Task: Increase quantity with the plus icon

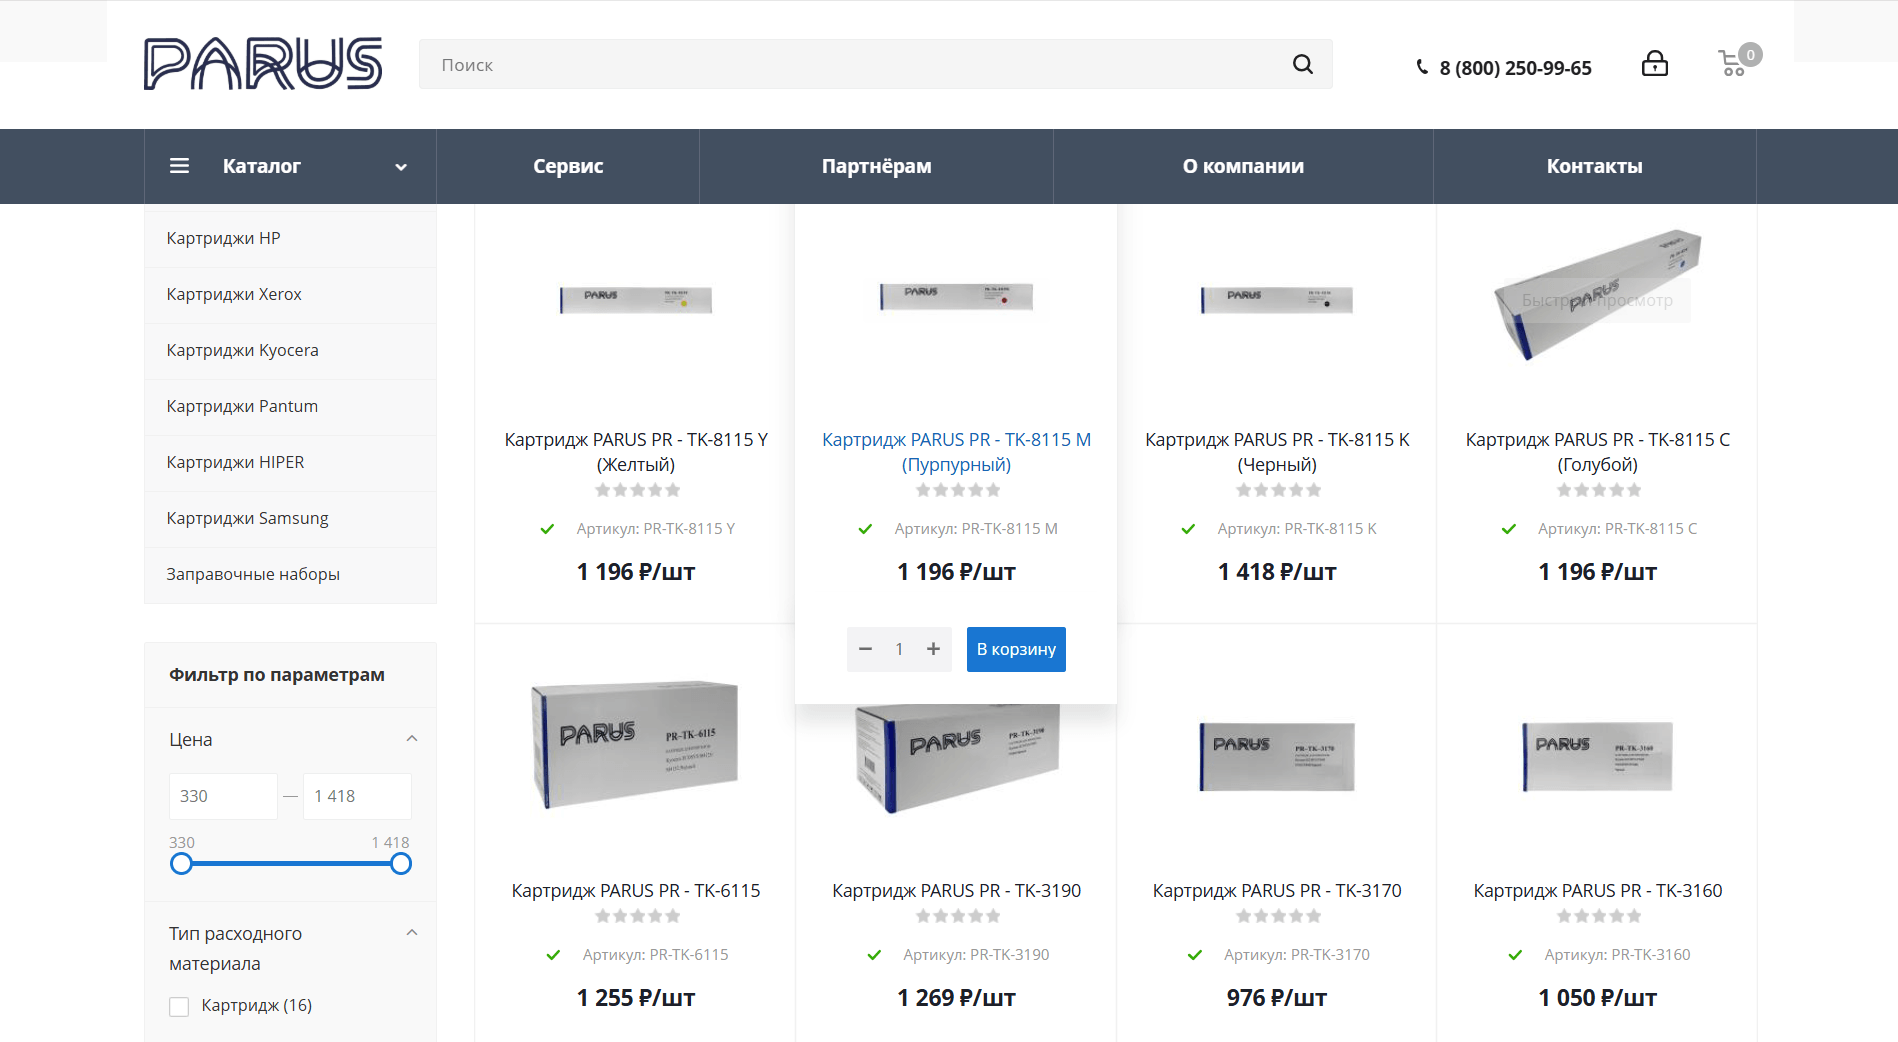Action: click(933, 649)
